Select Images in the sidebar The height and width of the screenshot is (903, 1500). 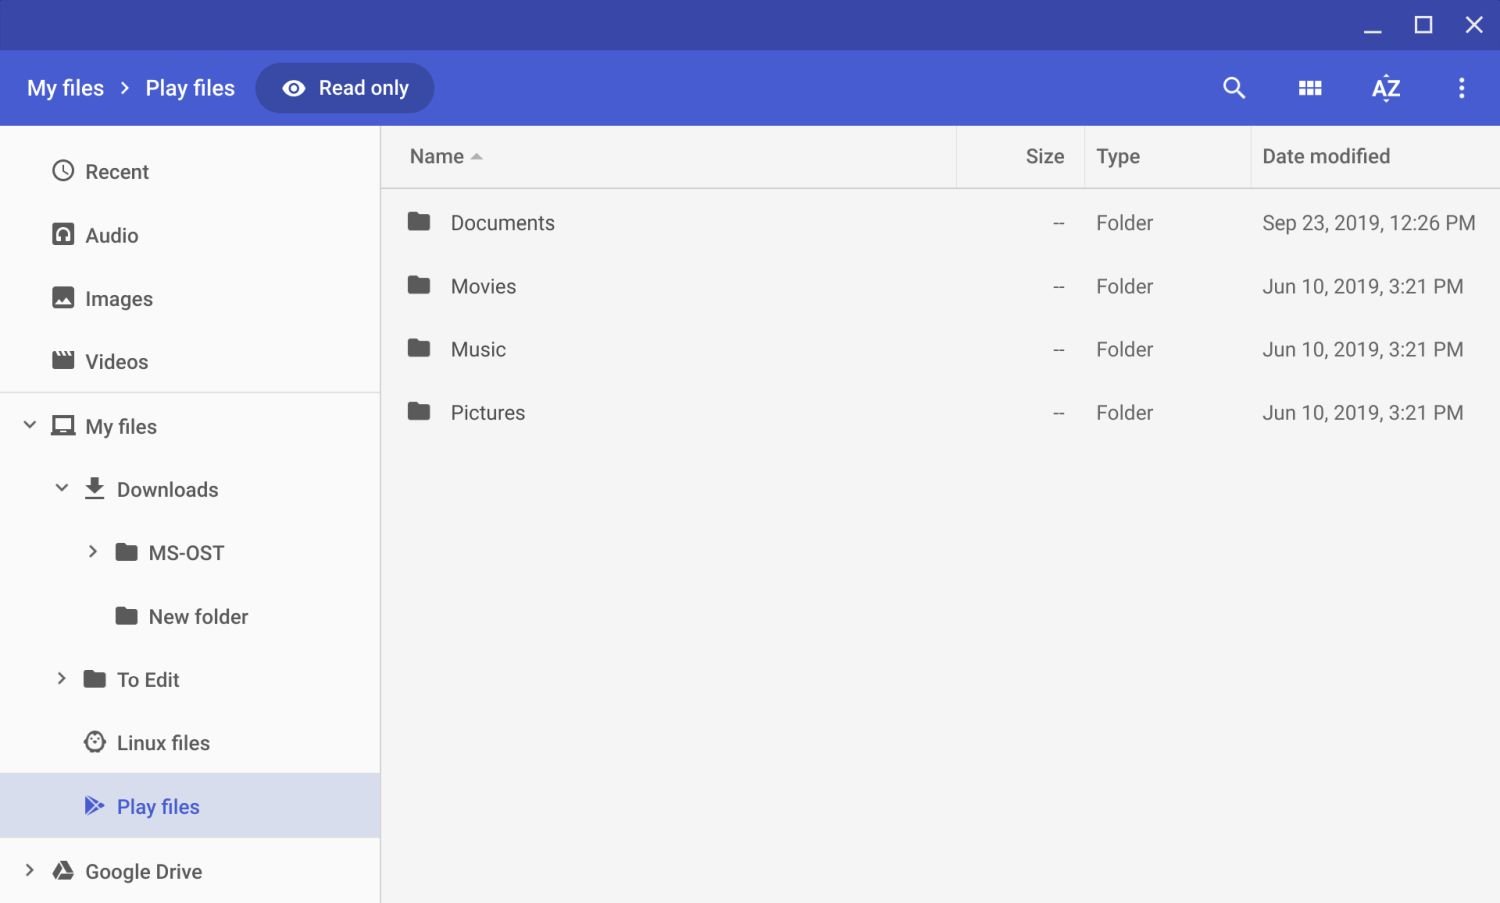[x=118, y=299]
